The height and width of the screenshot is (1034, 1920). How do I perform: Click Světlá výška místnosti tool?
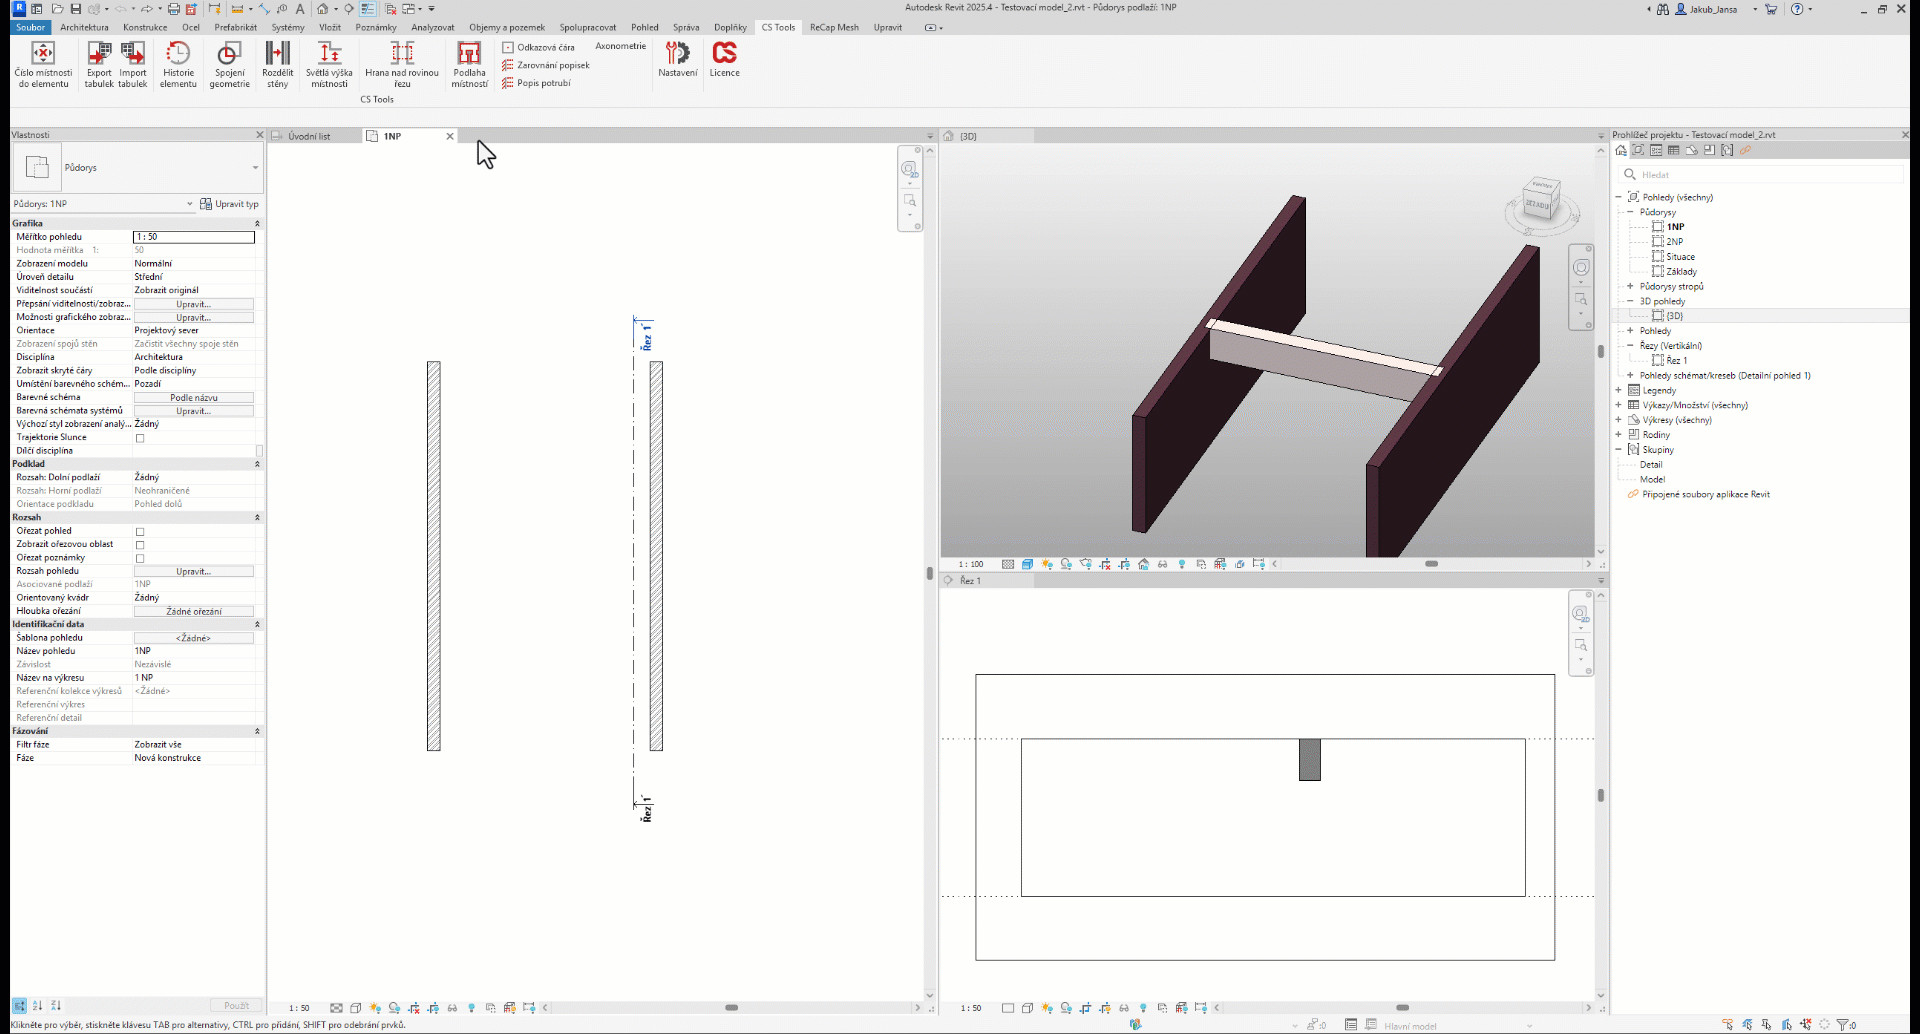click(329, 65)
